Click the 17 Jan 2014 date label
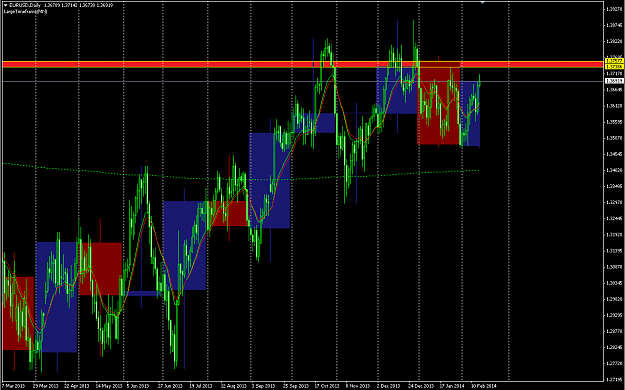 [x=452, y=386]
